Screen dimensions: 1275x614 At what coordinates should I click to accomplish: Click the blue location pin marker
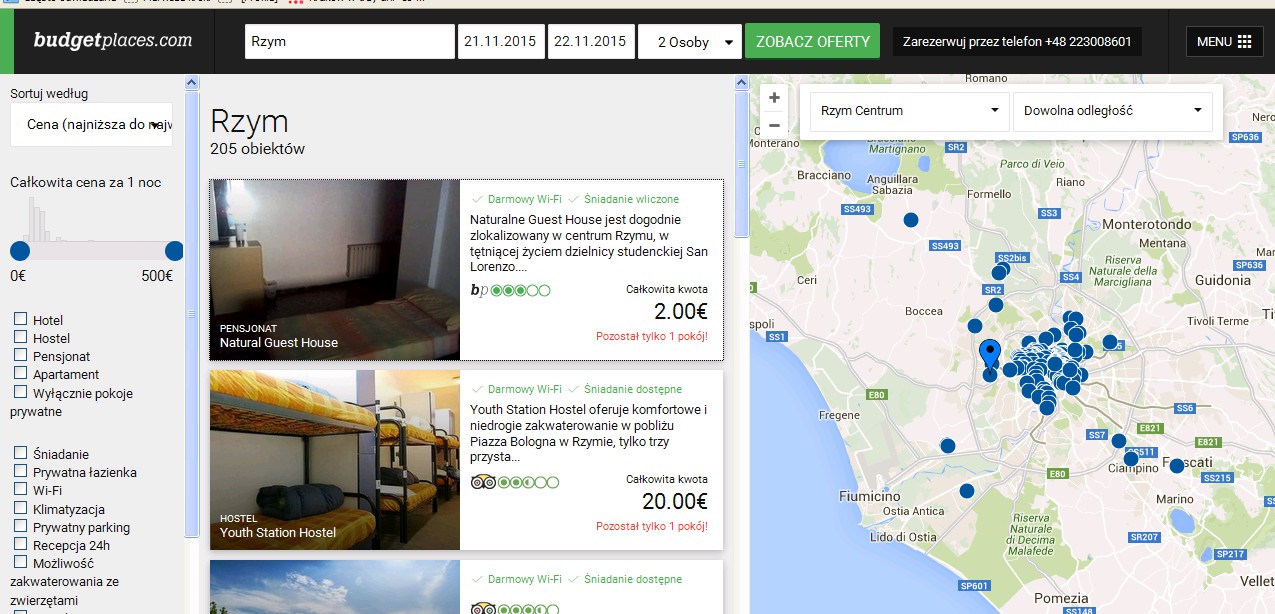990,356
